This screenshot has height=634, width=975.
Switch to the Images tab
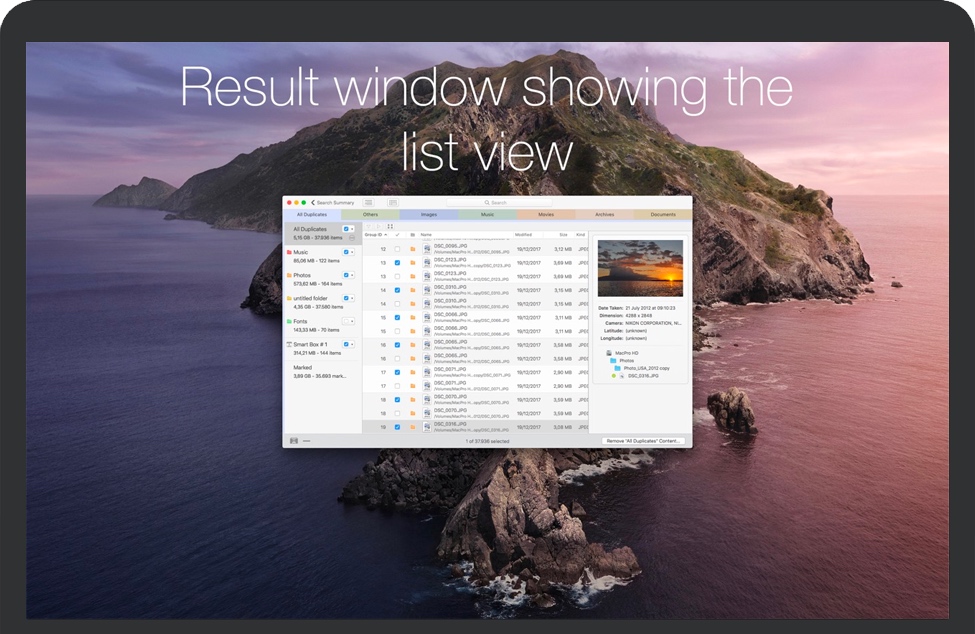tap(429, 214)
